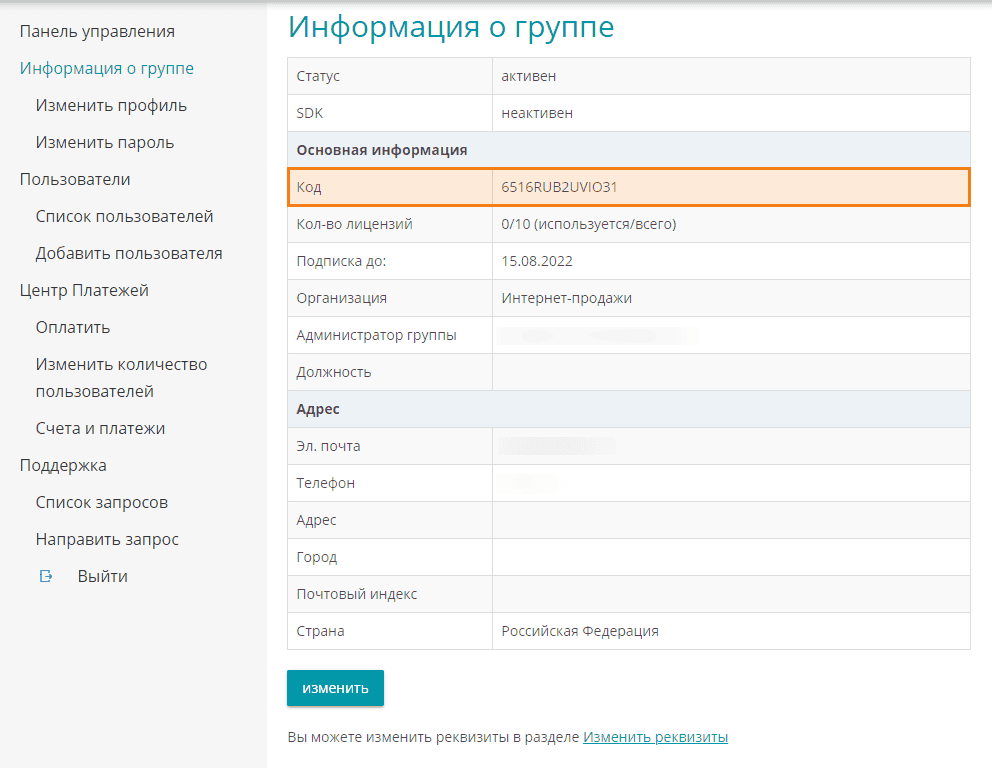
Task: Click the Телефон label
Action: point(325,483)
